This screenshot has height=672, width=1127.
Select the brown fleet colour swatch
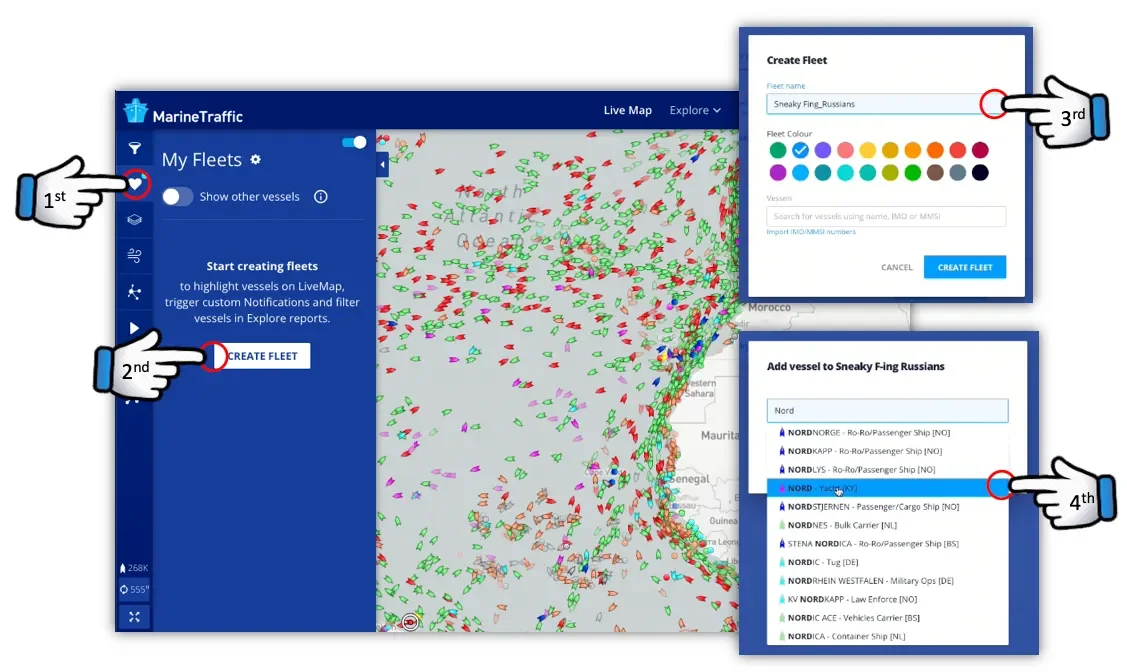click(935, 172)
